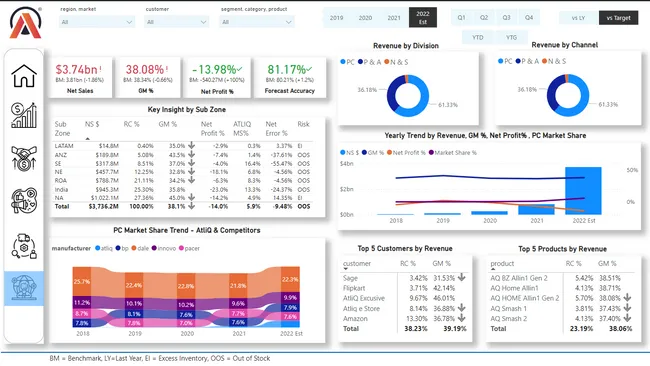This screenshot has width=650, height=366.
Task: Open the executive view globe icon
Action: point(24,288)
